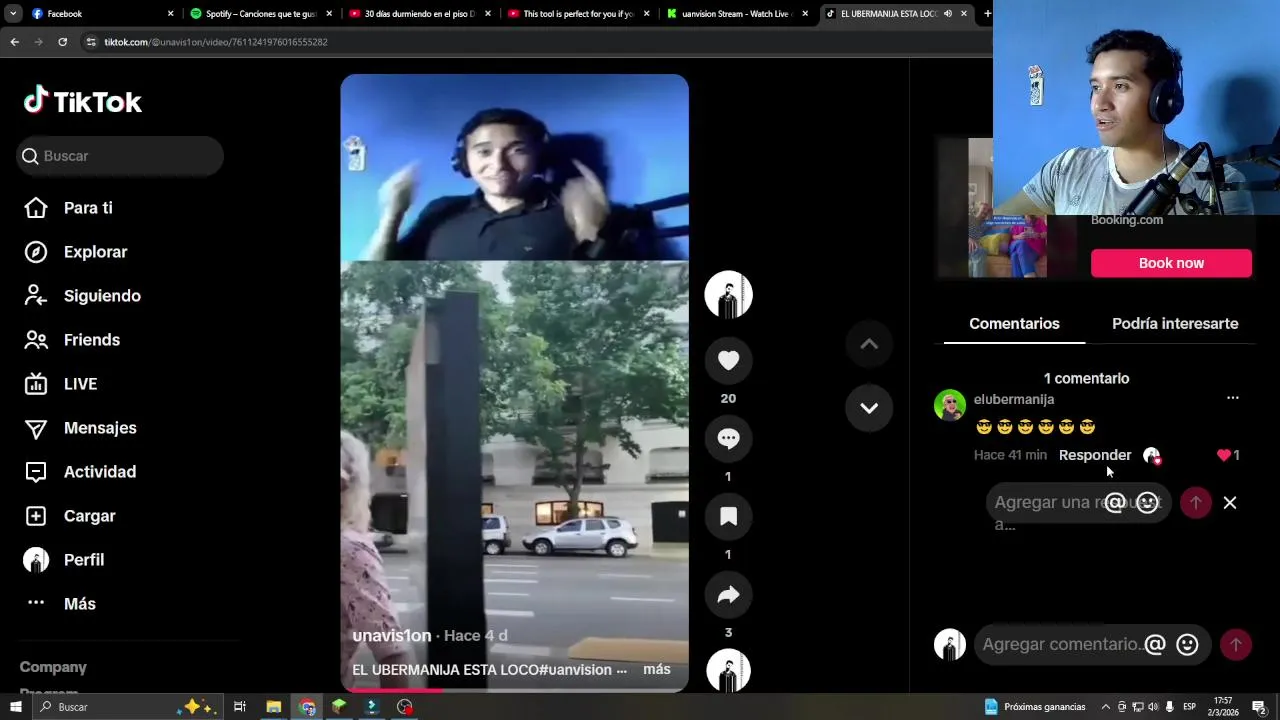The height and width of the screenshot is (720, 1280).
Task: Open Task View on the taskbar
Action: click(240, 707)
